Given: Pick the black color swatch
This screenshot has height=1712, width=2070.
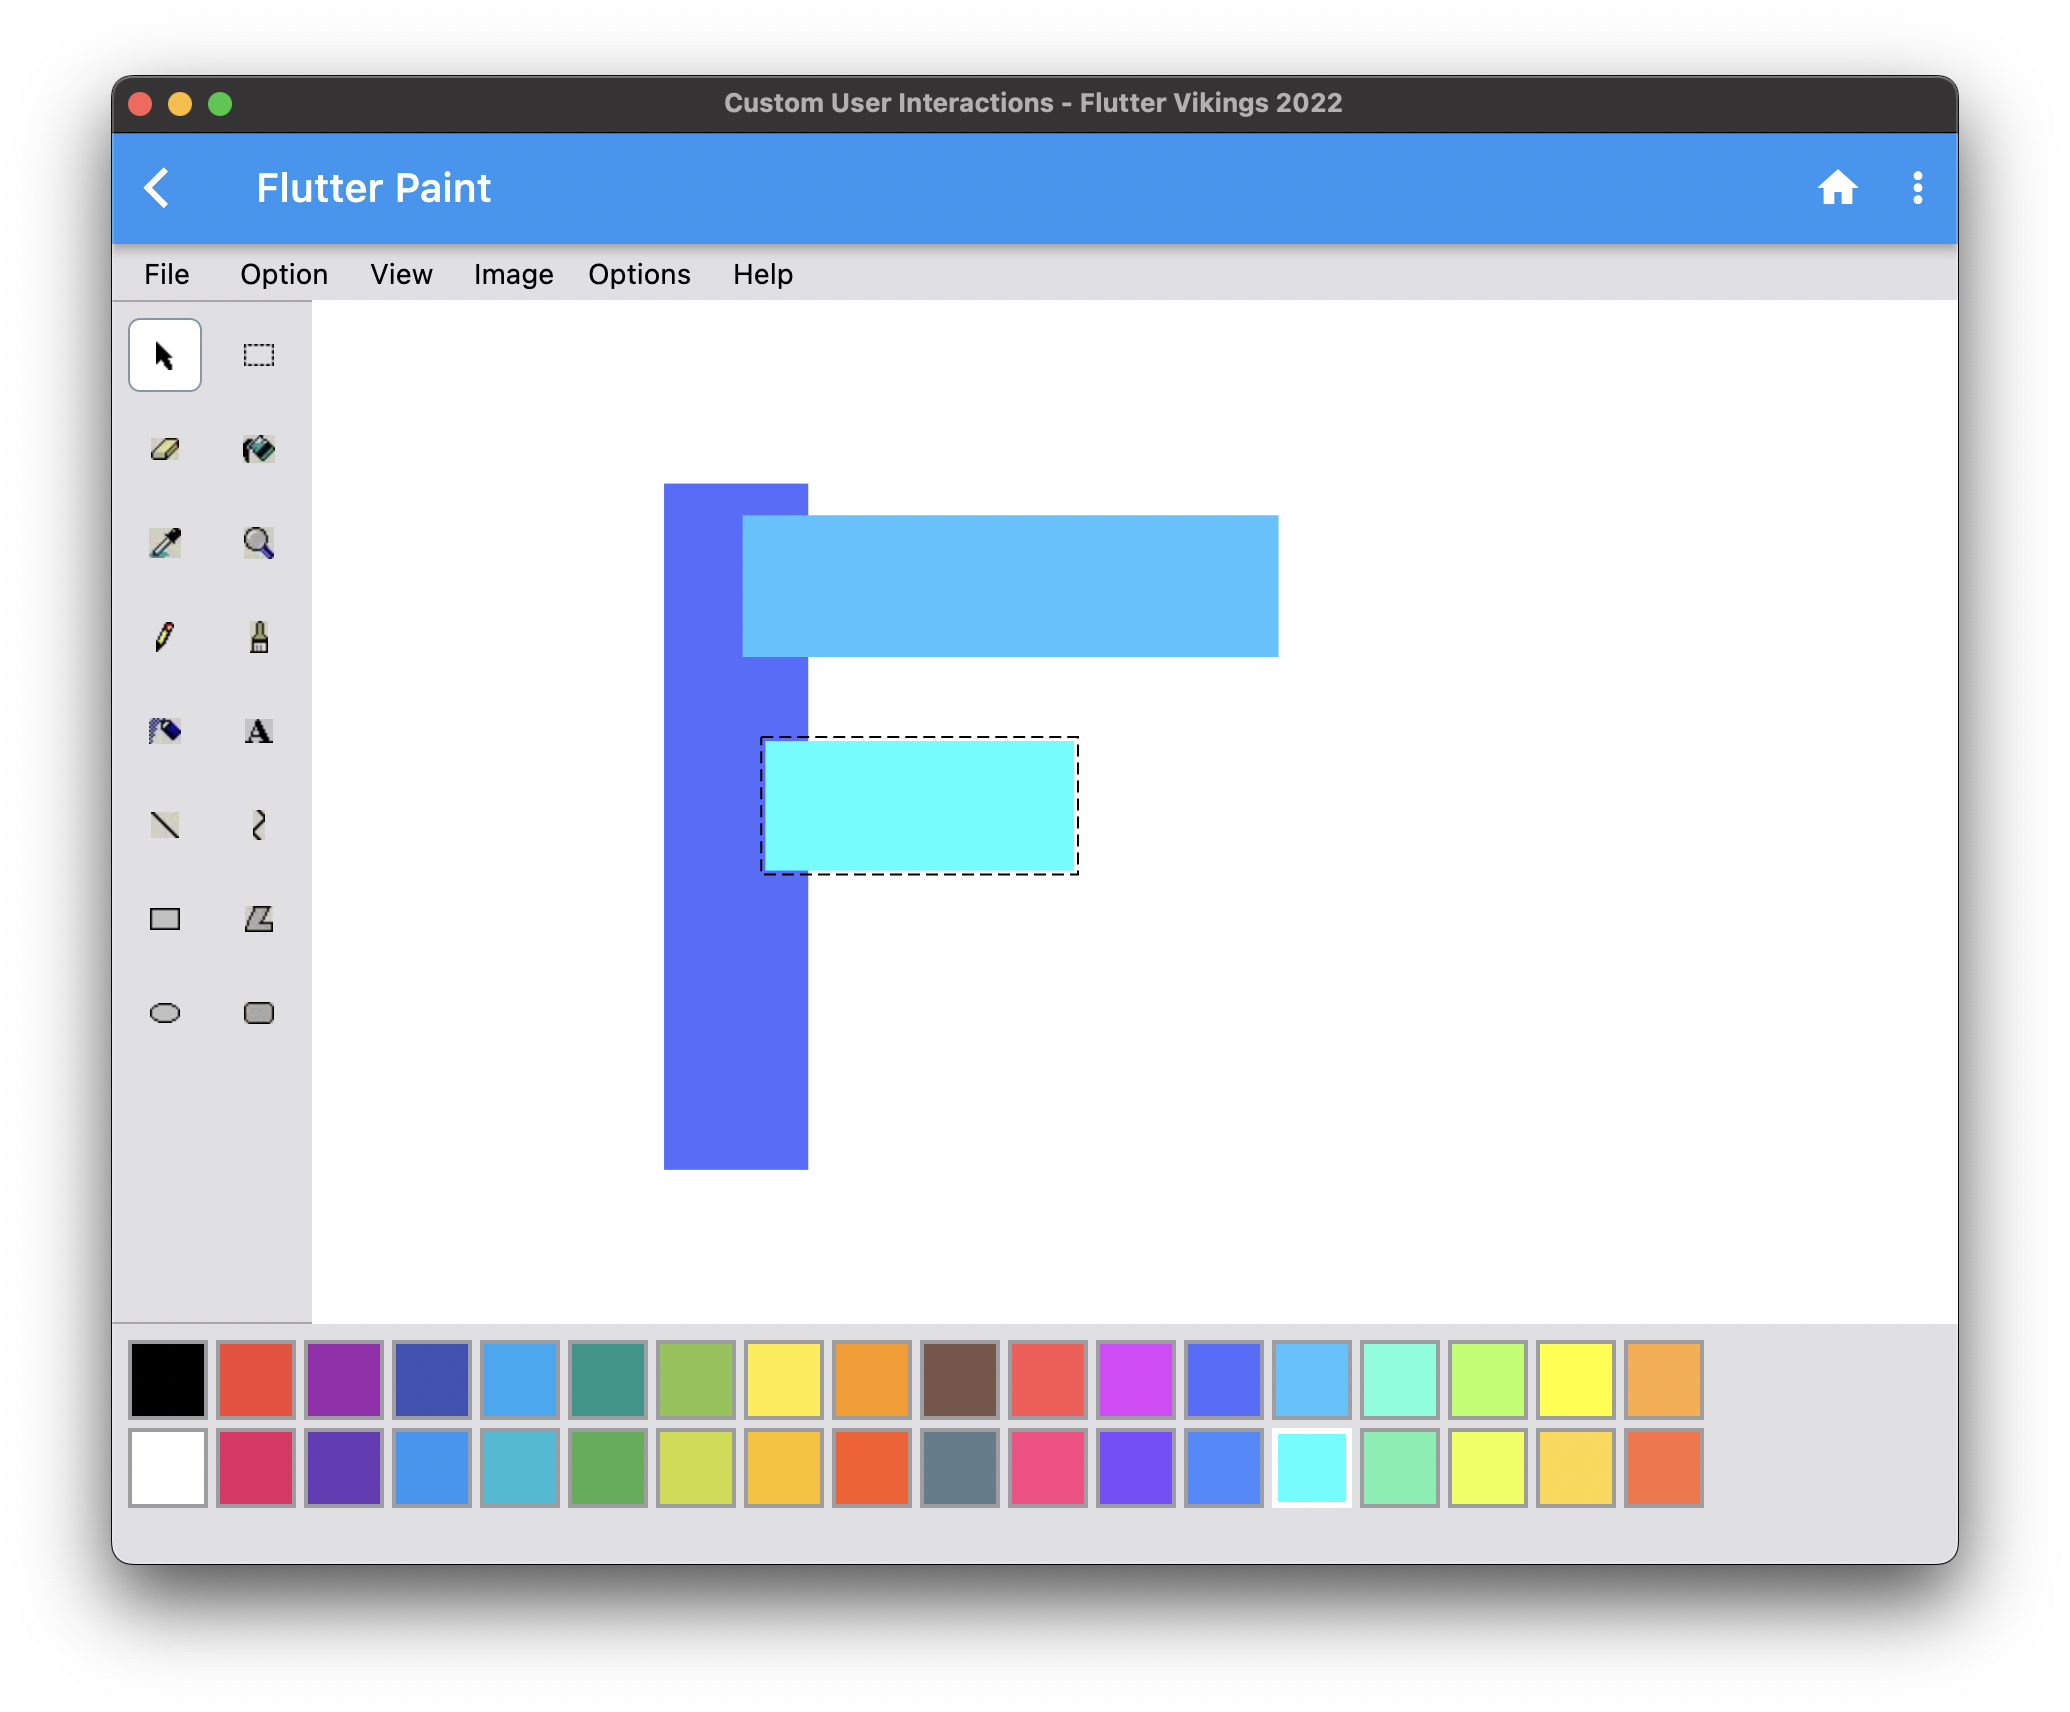Looking at the screenshot, I should pos(168,1380).
